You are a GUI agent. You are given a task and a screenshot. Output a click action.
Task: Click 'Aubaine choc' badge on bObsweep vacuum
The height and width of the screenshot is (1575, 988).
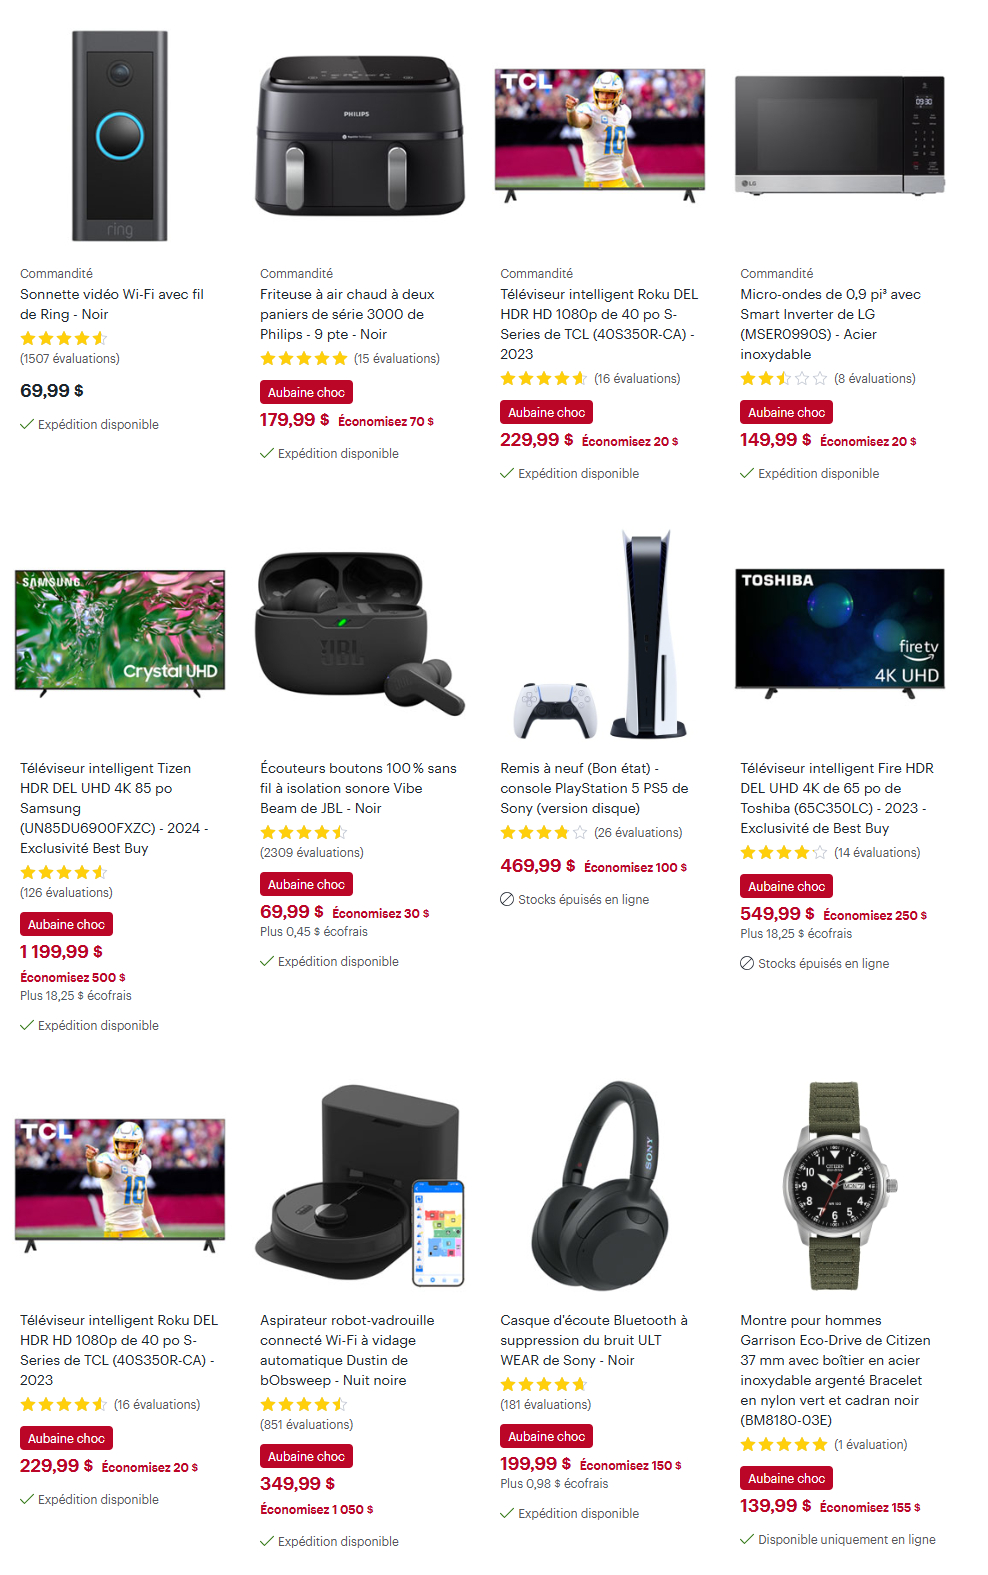point(306,1456)
